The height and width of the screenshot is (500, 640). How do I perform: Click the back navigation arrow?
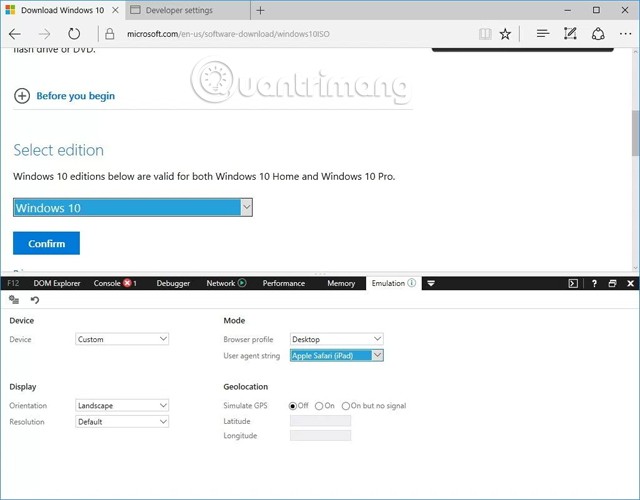tap(15, 33)
